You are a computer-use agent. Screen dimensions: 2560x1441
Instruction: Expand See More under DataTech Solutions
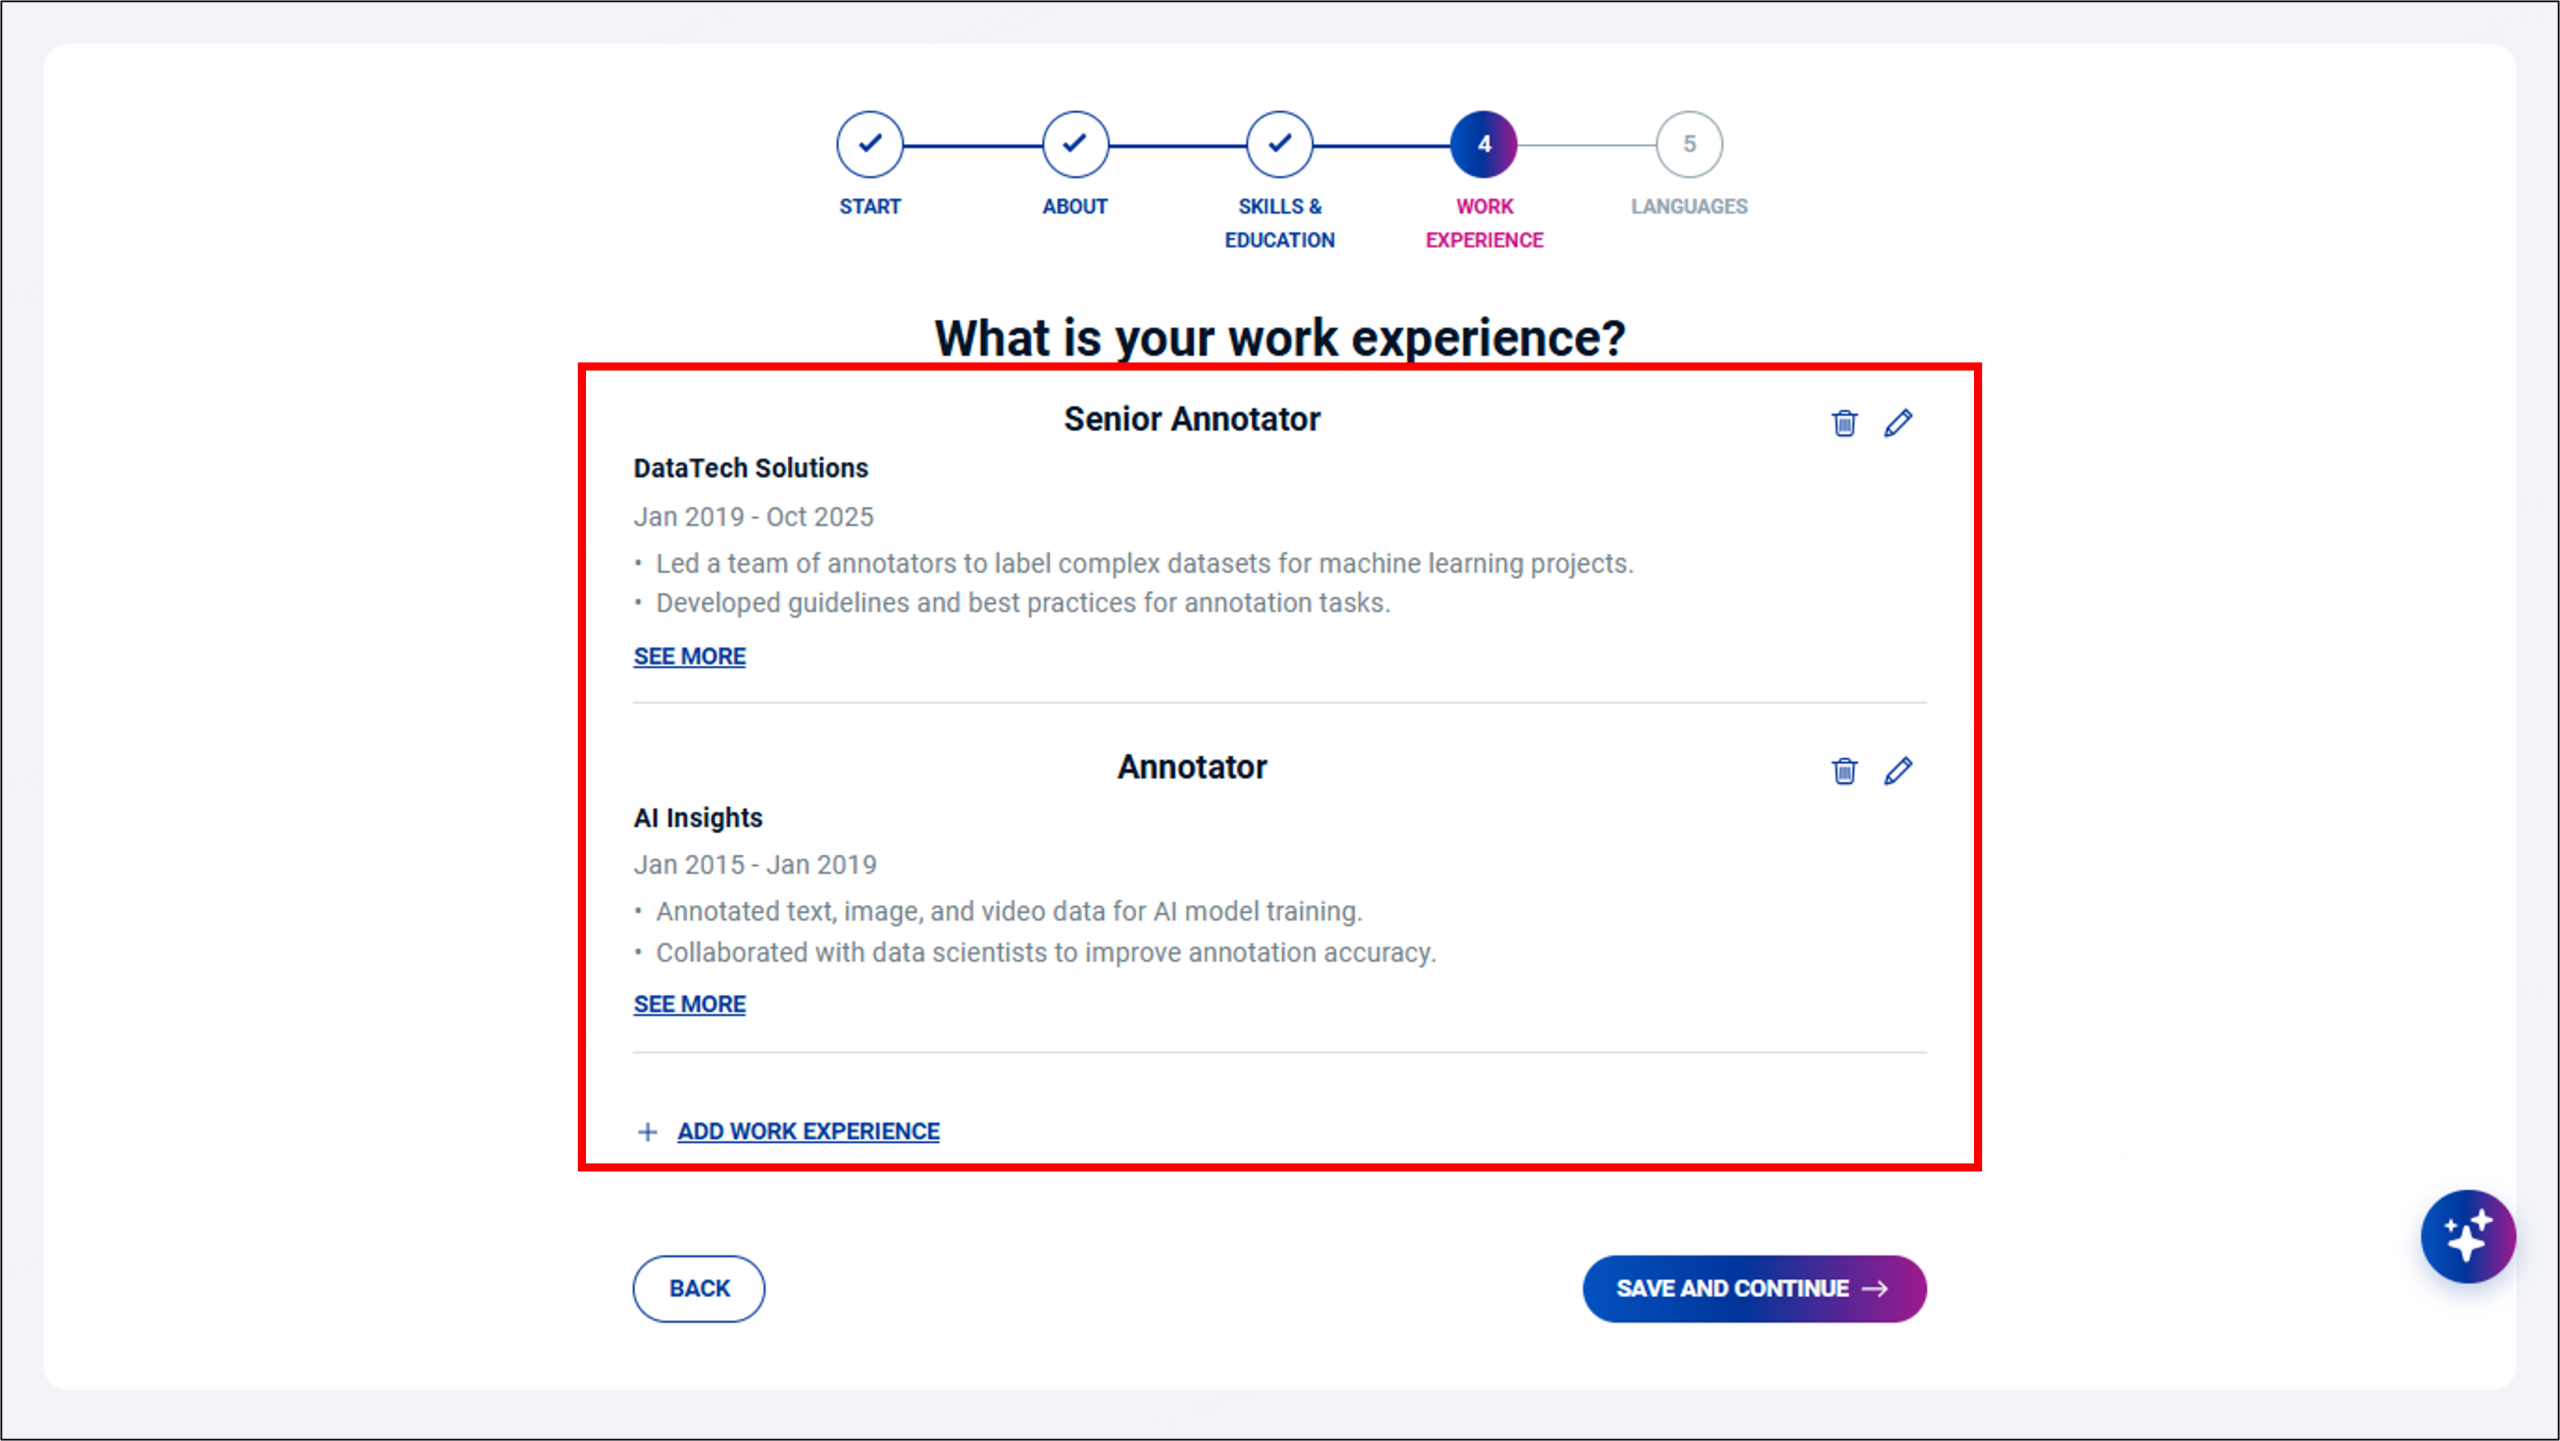[x=689, y=656]
